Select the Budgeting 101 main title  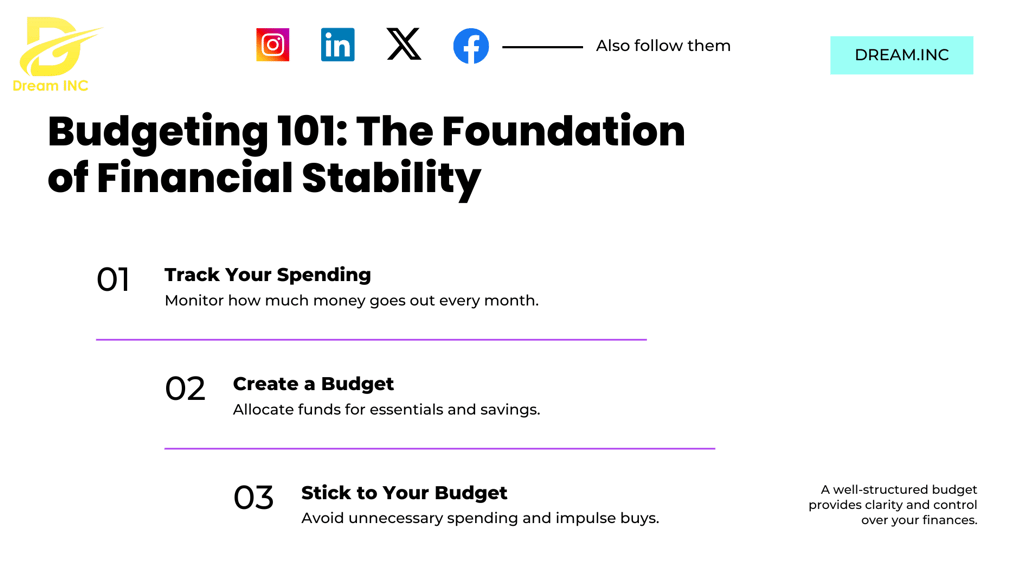coord(366,155)
